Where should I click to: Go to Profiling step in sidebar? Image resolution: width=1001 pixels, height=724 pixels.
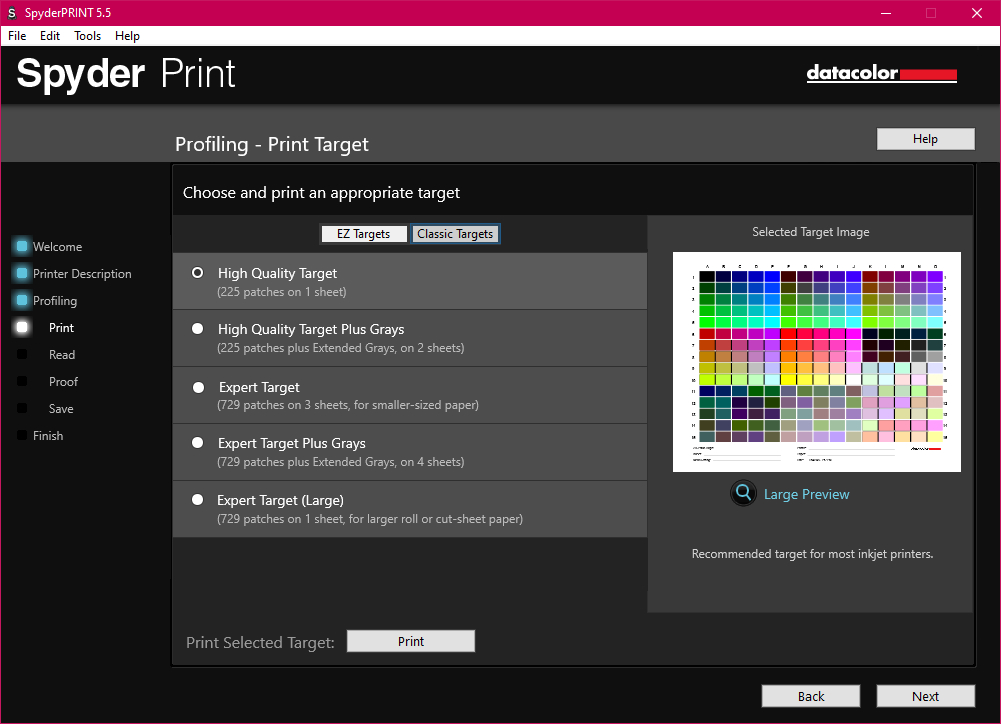coord(55,301)
